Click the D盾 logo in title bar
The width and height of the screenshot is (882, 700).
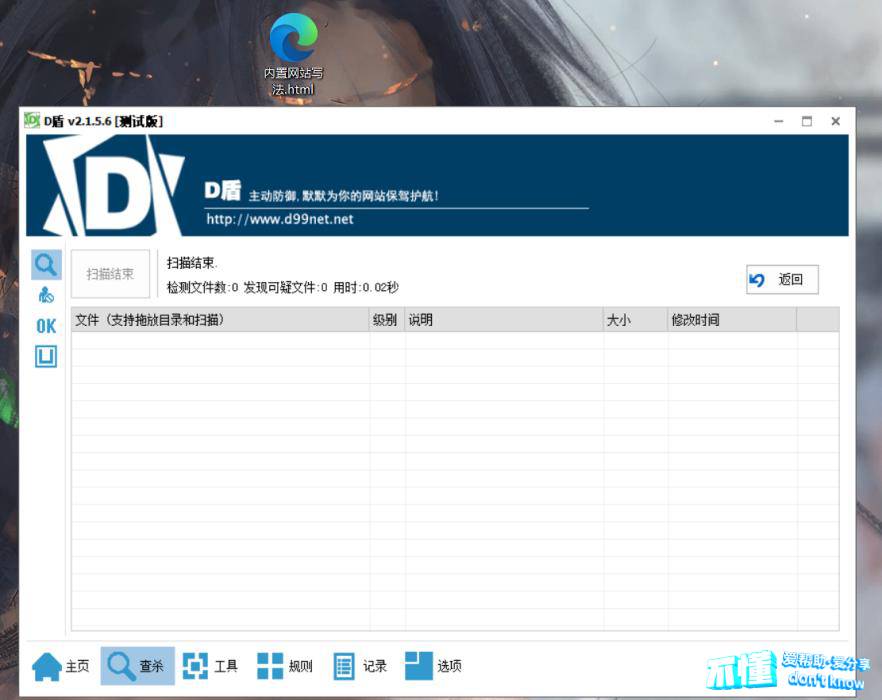(32, 121)
